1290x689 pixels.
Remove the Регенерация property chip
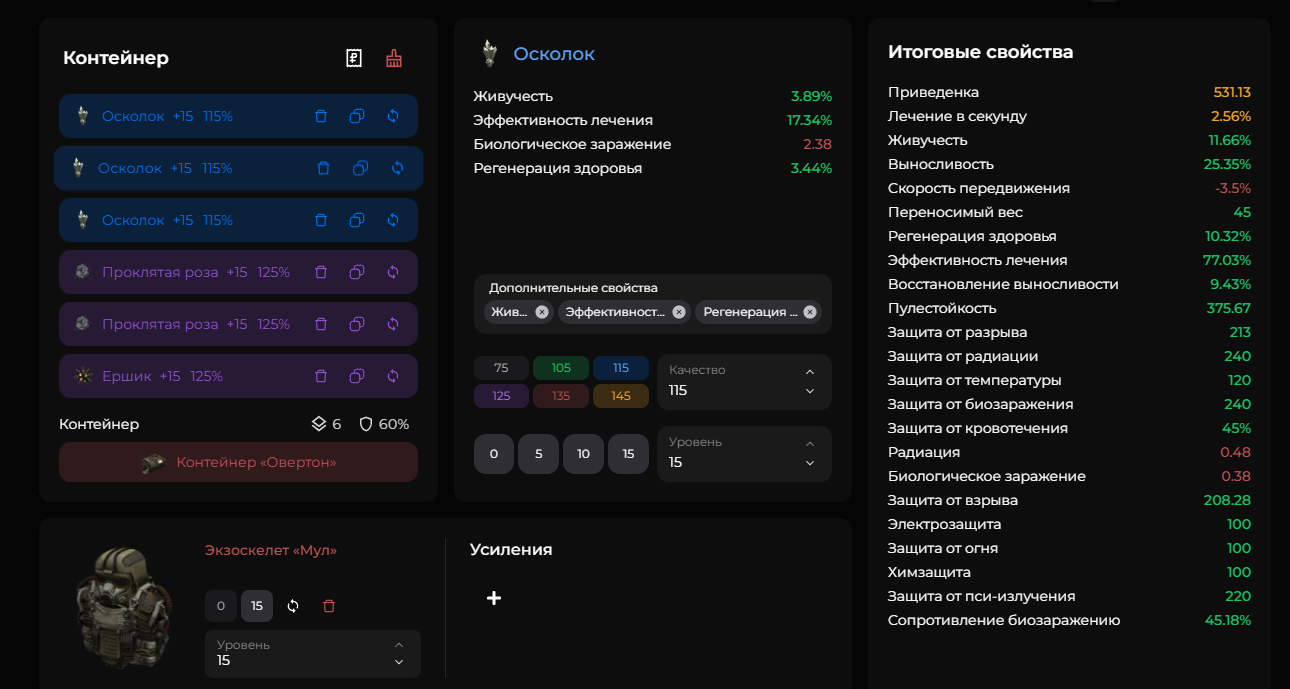(x=810, y=312)
